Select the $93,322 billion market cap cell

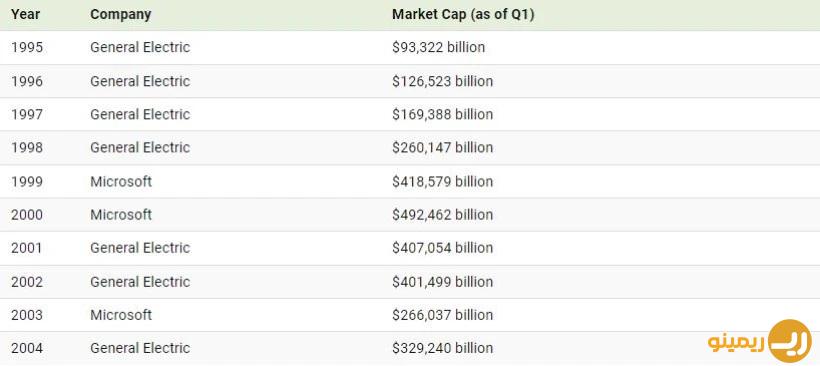pos(438,48)
